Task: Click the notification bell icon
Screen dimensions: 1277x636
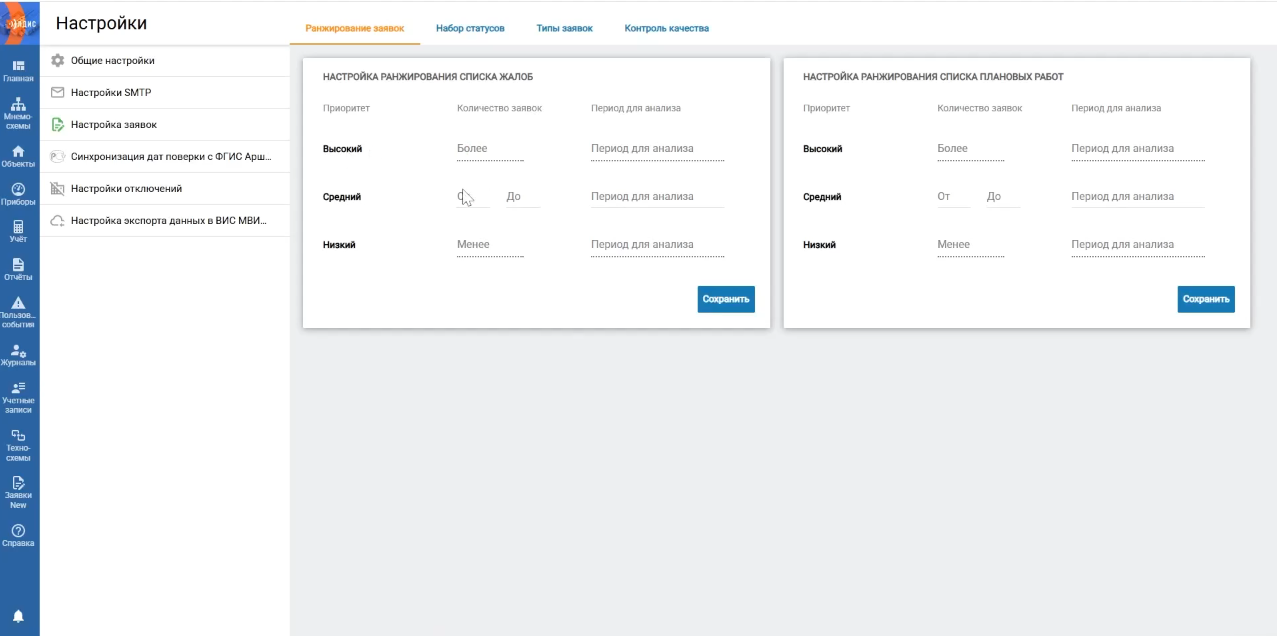Action: (x=18, y=616)
